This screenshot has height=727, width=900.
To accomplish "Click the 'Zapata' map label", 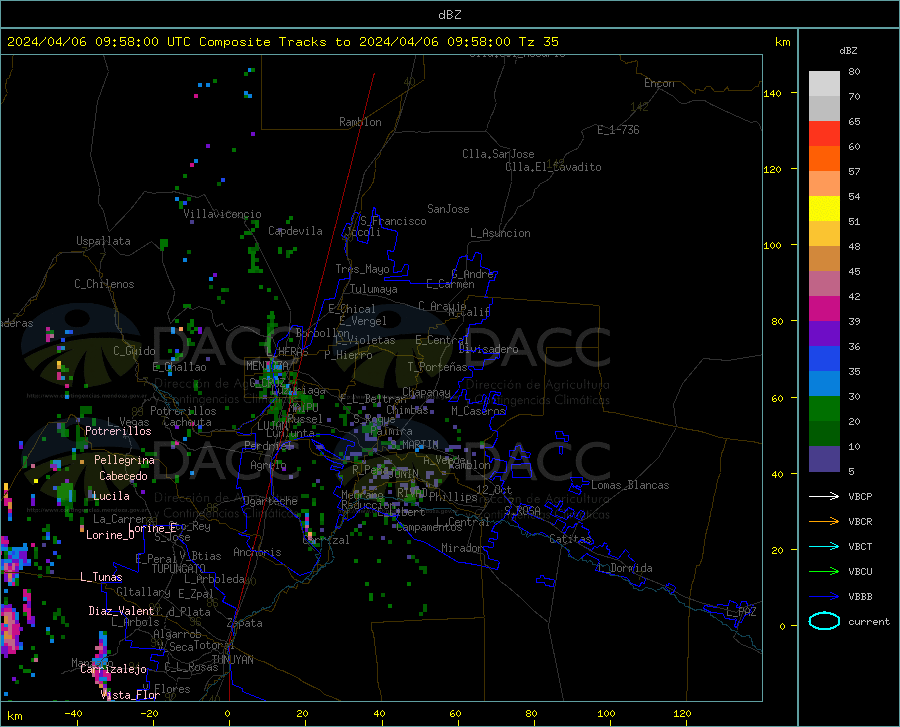I will tap(245, 623).
